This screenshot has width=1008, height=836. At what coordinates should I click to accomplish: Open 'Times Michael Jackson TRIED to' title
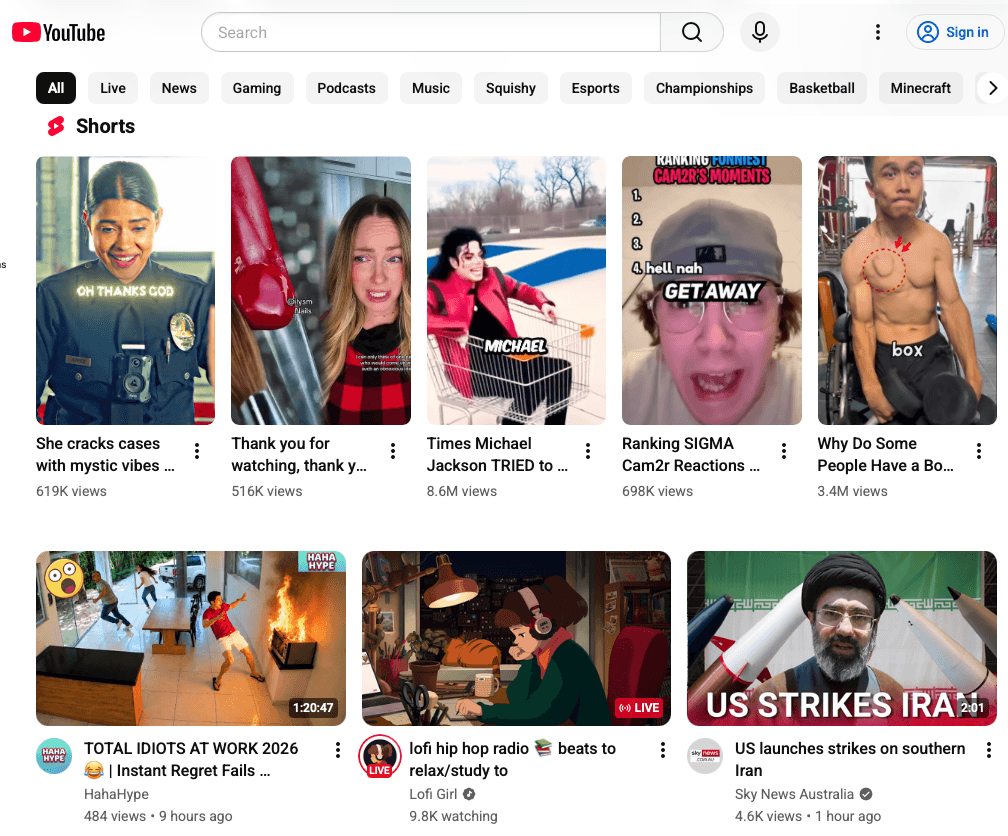pos(498,455)
